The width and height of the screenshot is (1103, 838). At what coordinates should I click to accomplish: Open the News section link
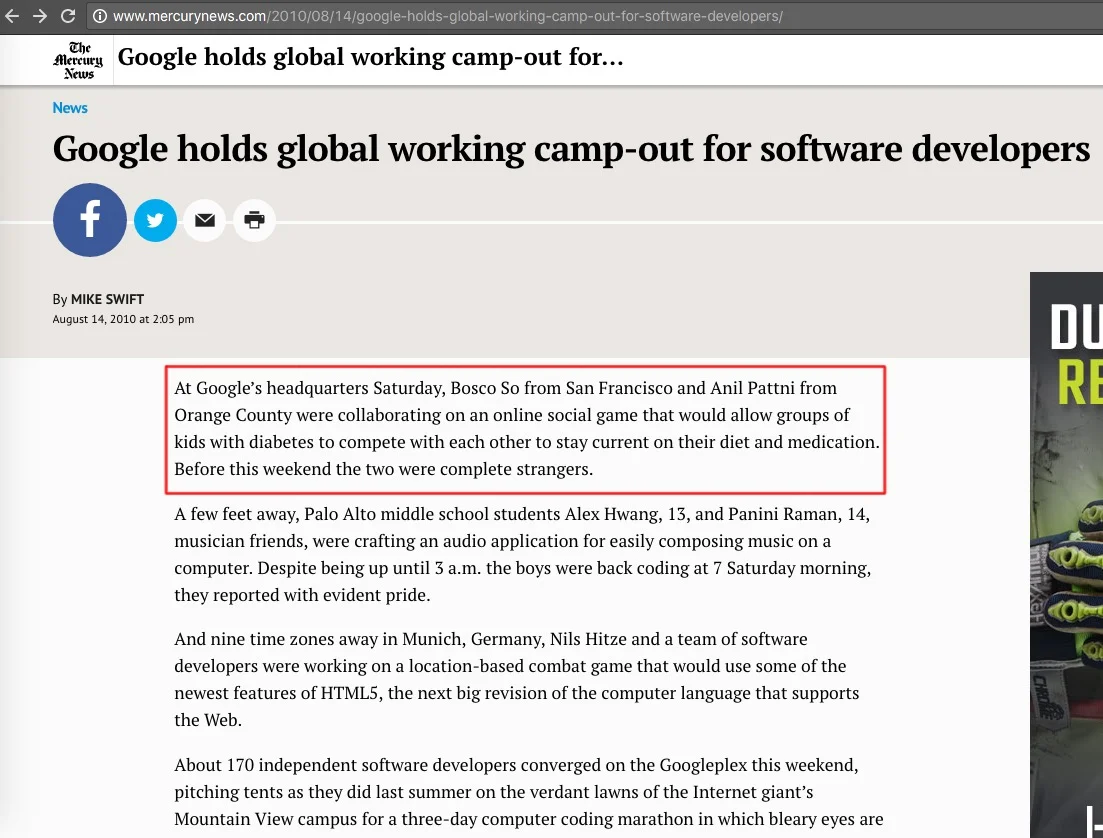pyautogui.click(x=70, y=108)
